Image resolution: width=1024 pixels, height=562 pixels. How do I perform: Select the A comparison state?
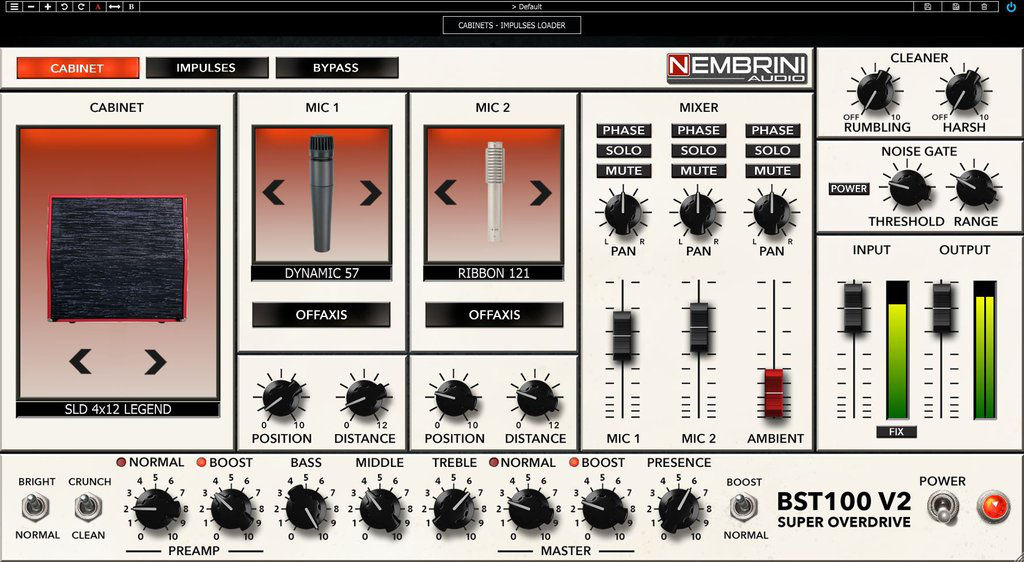97,7
